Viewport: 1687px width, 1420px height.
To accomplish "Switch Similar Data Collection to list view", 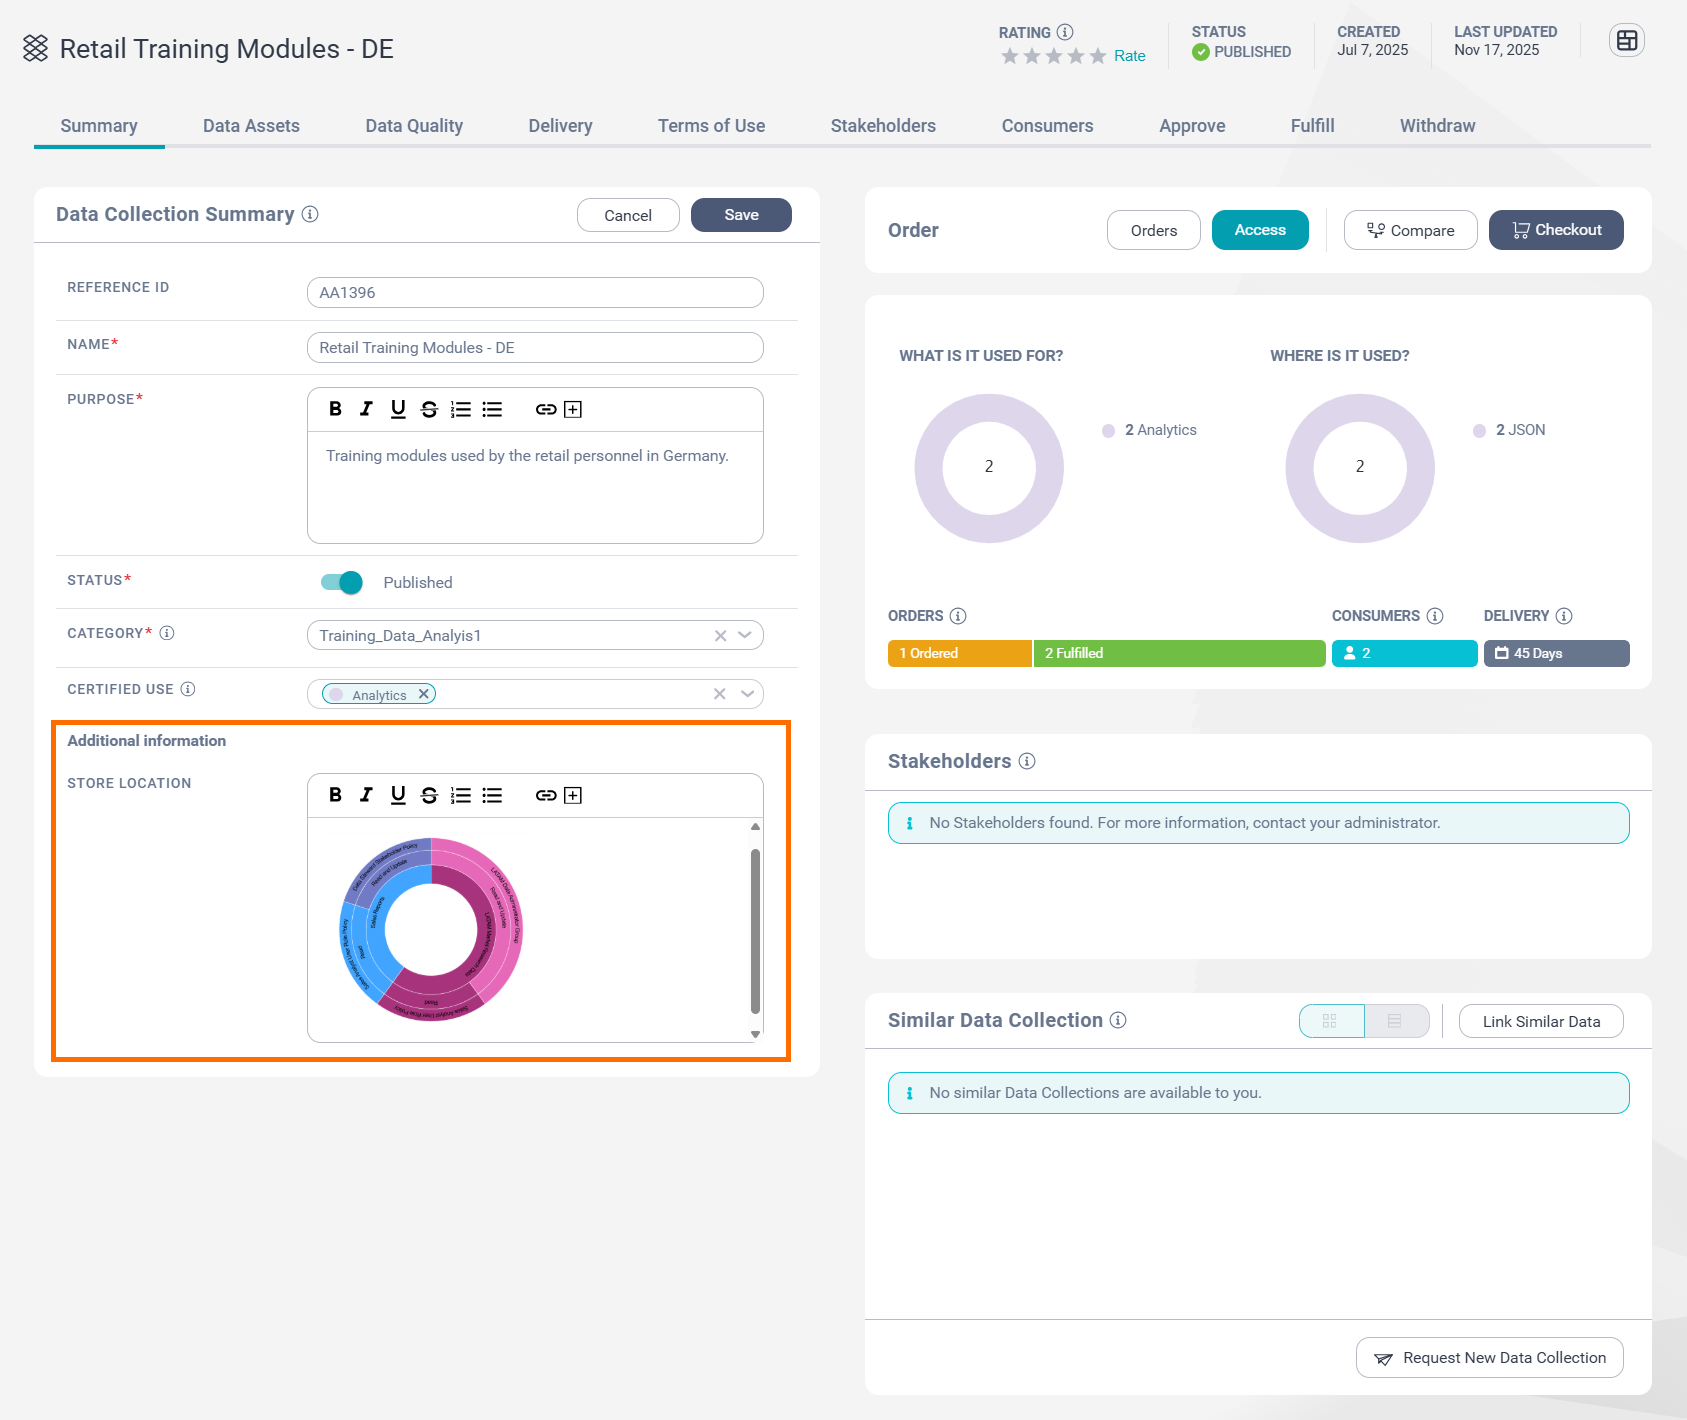I will 1396,1021.
